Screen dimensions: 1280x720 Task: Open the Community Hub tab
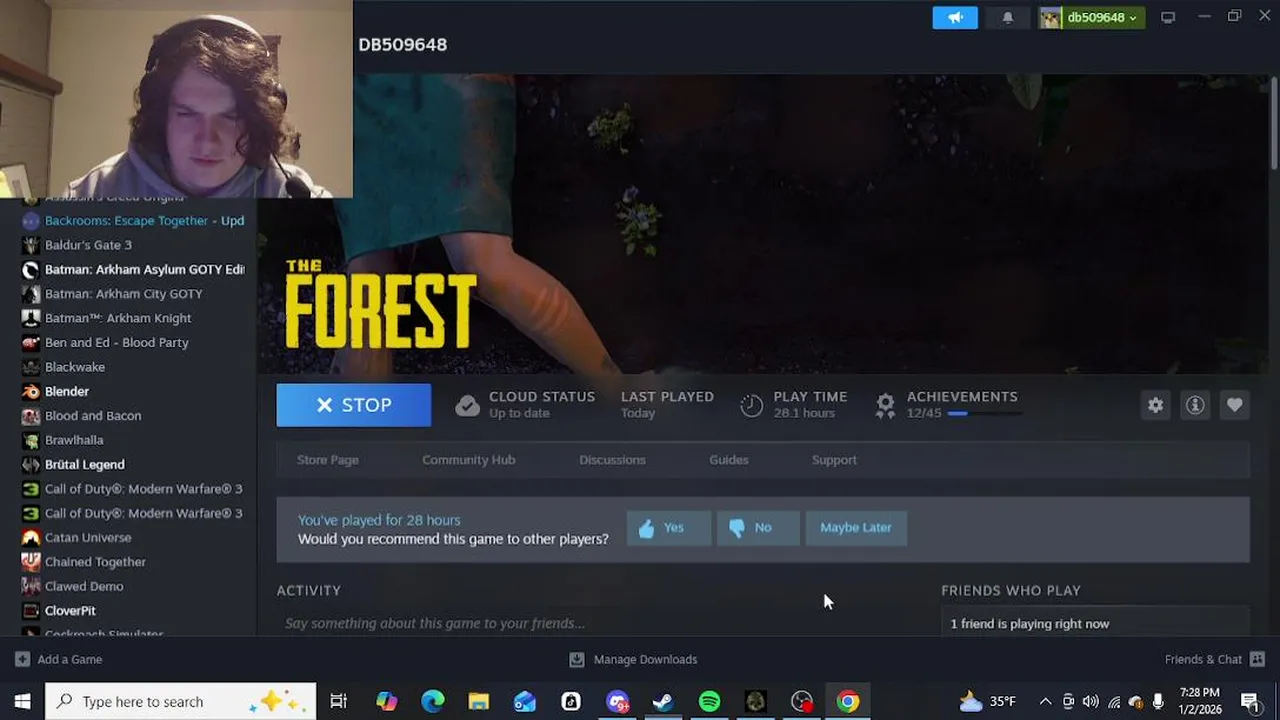tap(469, 460)
